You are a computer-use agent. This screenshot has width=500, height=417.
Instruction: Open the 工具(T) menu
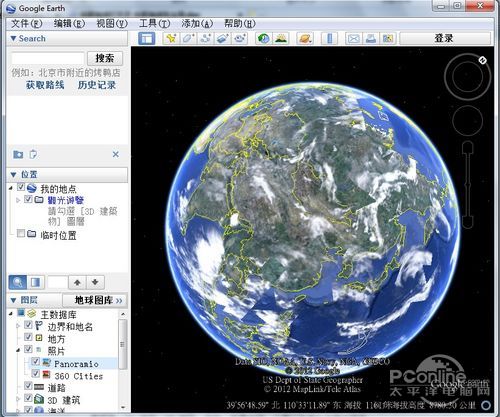155,23
